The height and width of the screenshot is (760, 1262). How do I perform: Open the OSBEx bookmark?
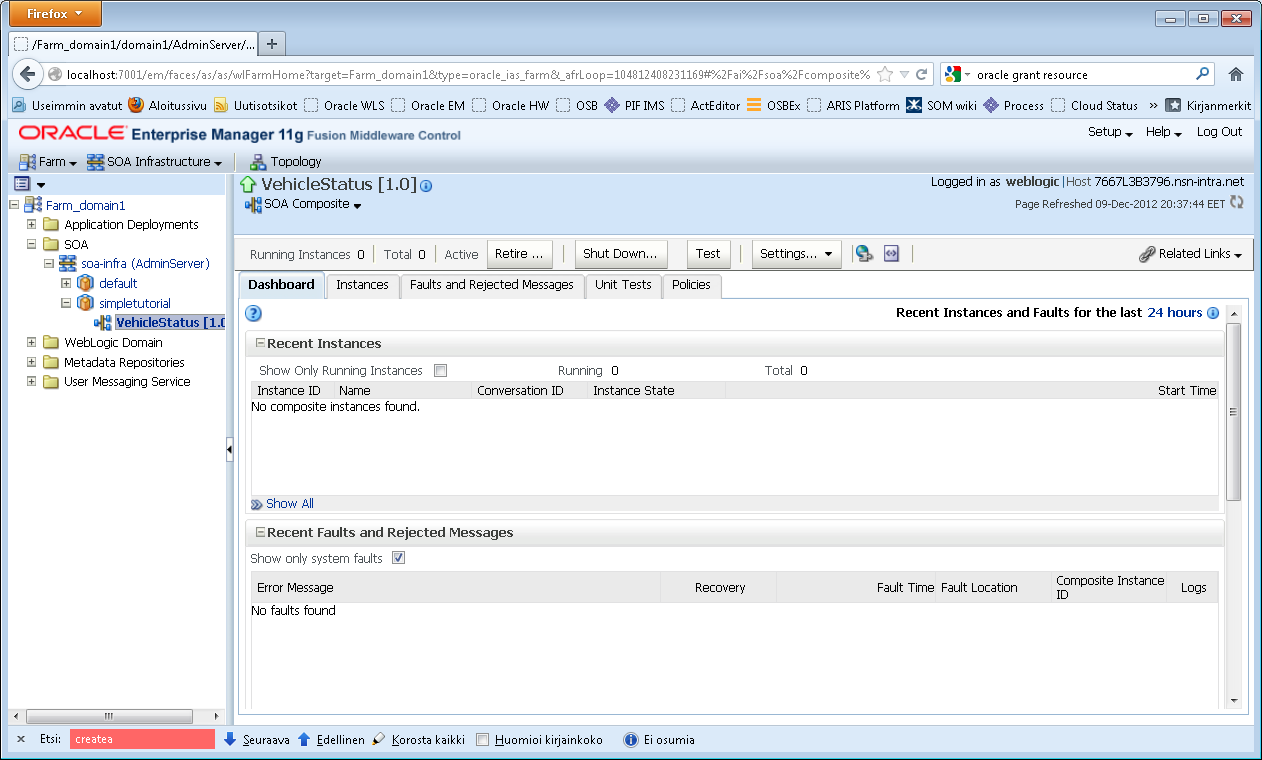click(x=773, y=105)
